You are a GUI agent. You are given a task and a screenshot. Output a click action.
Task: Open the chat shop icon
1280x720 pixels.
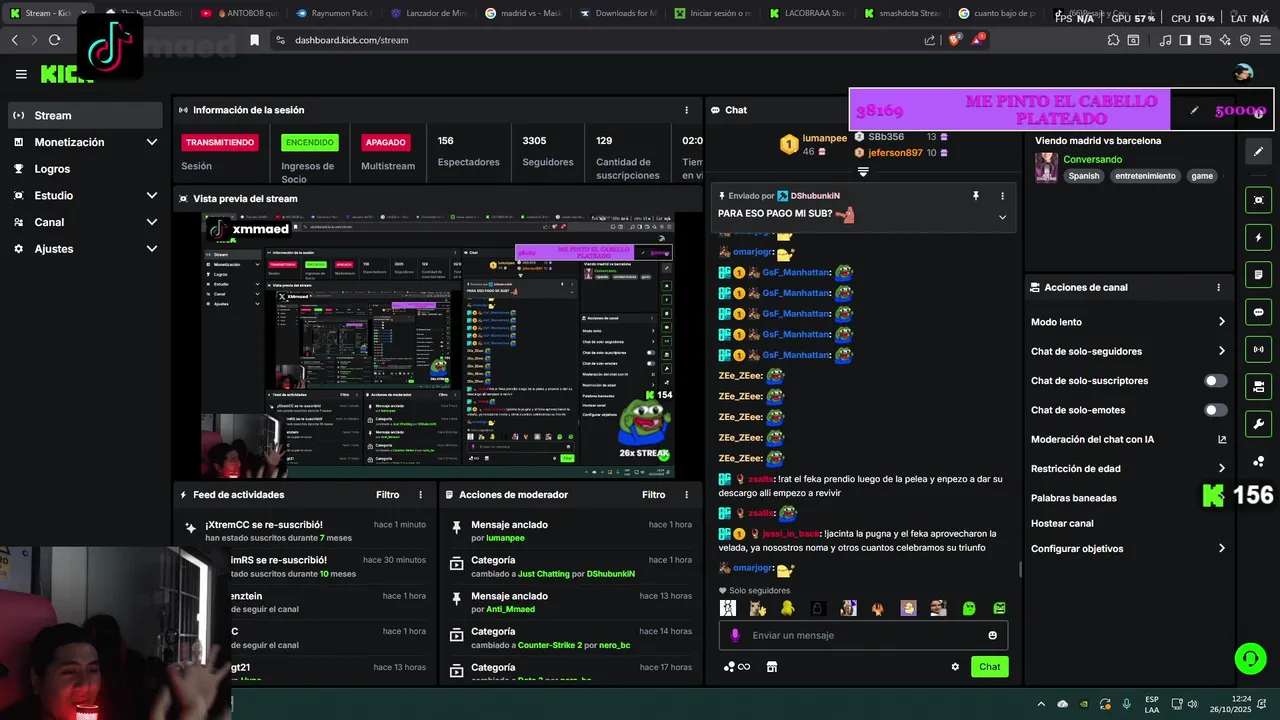(x=771, y=667)
